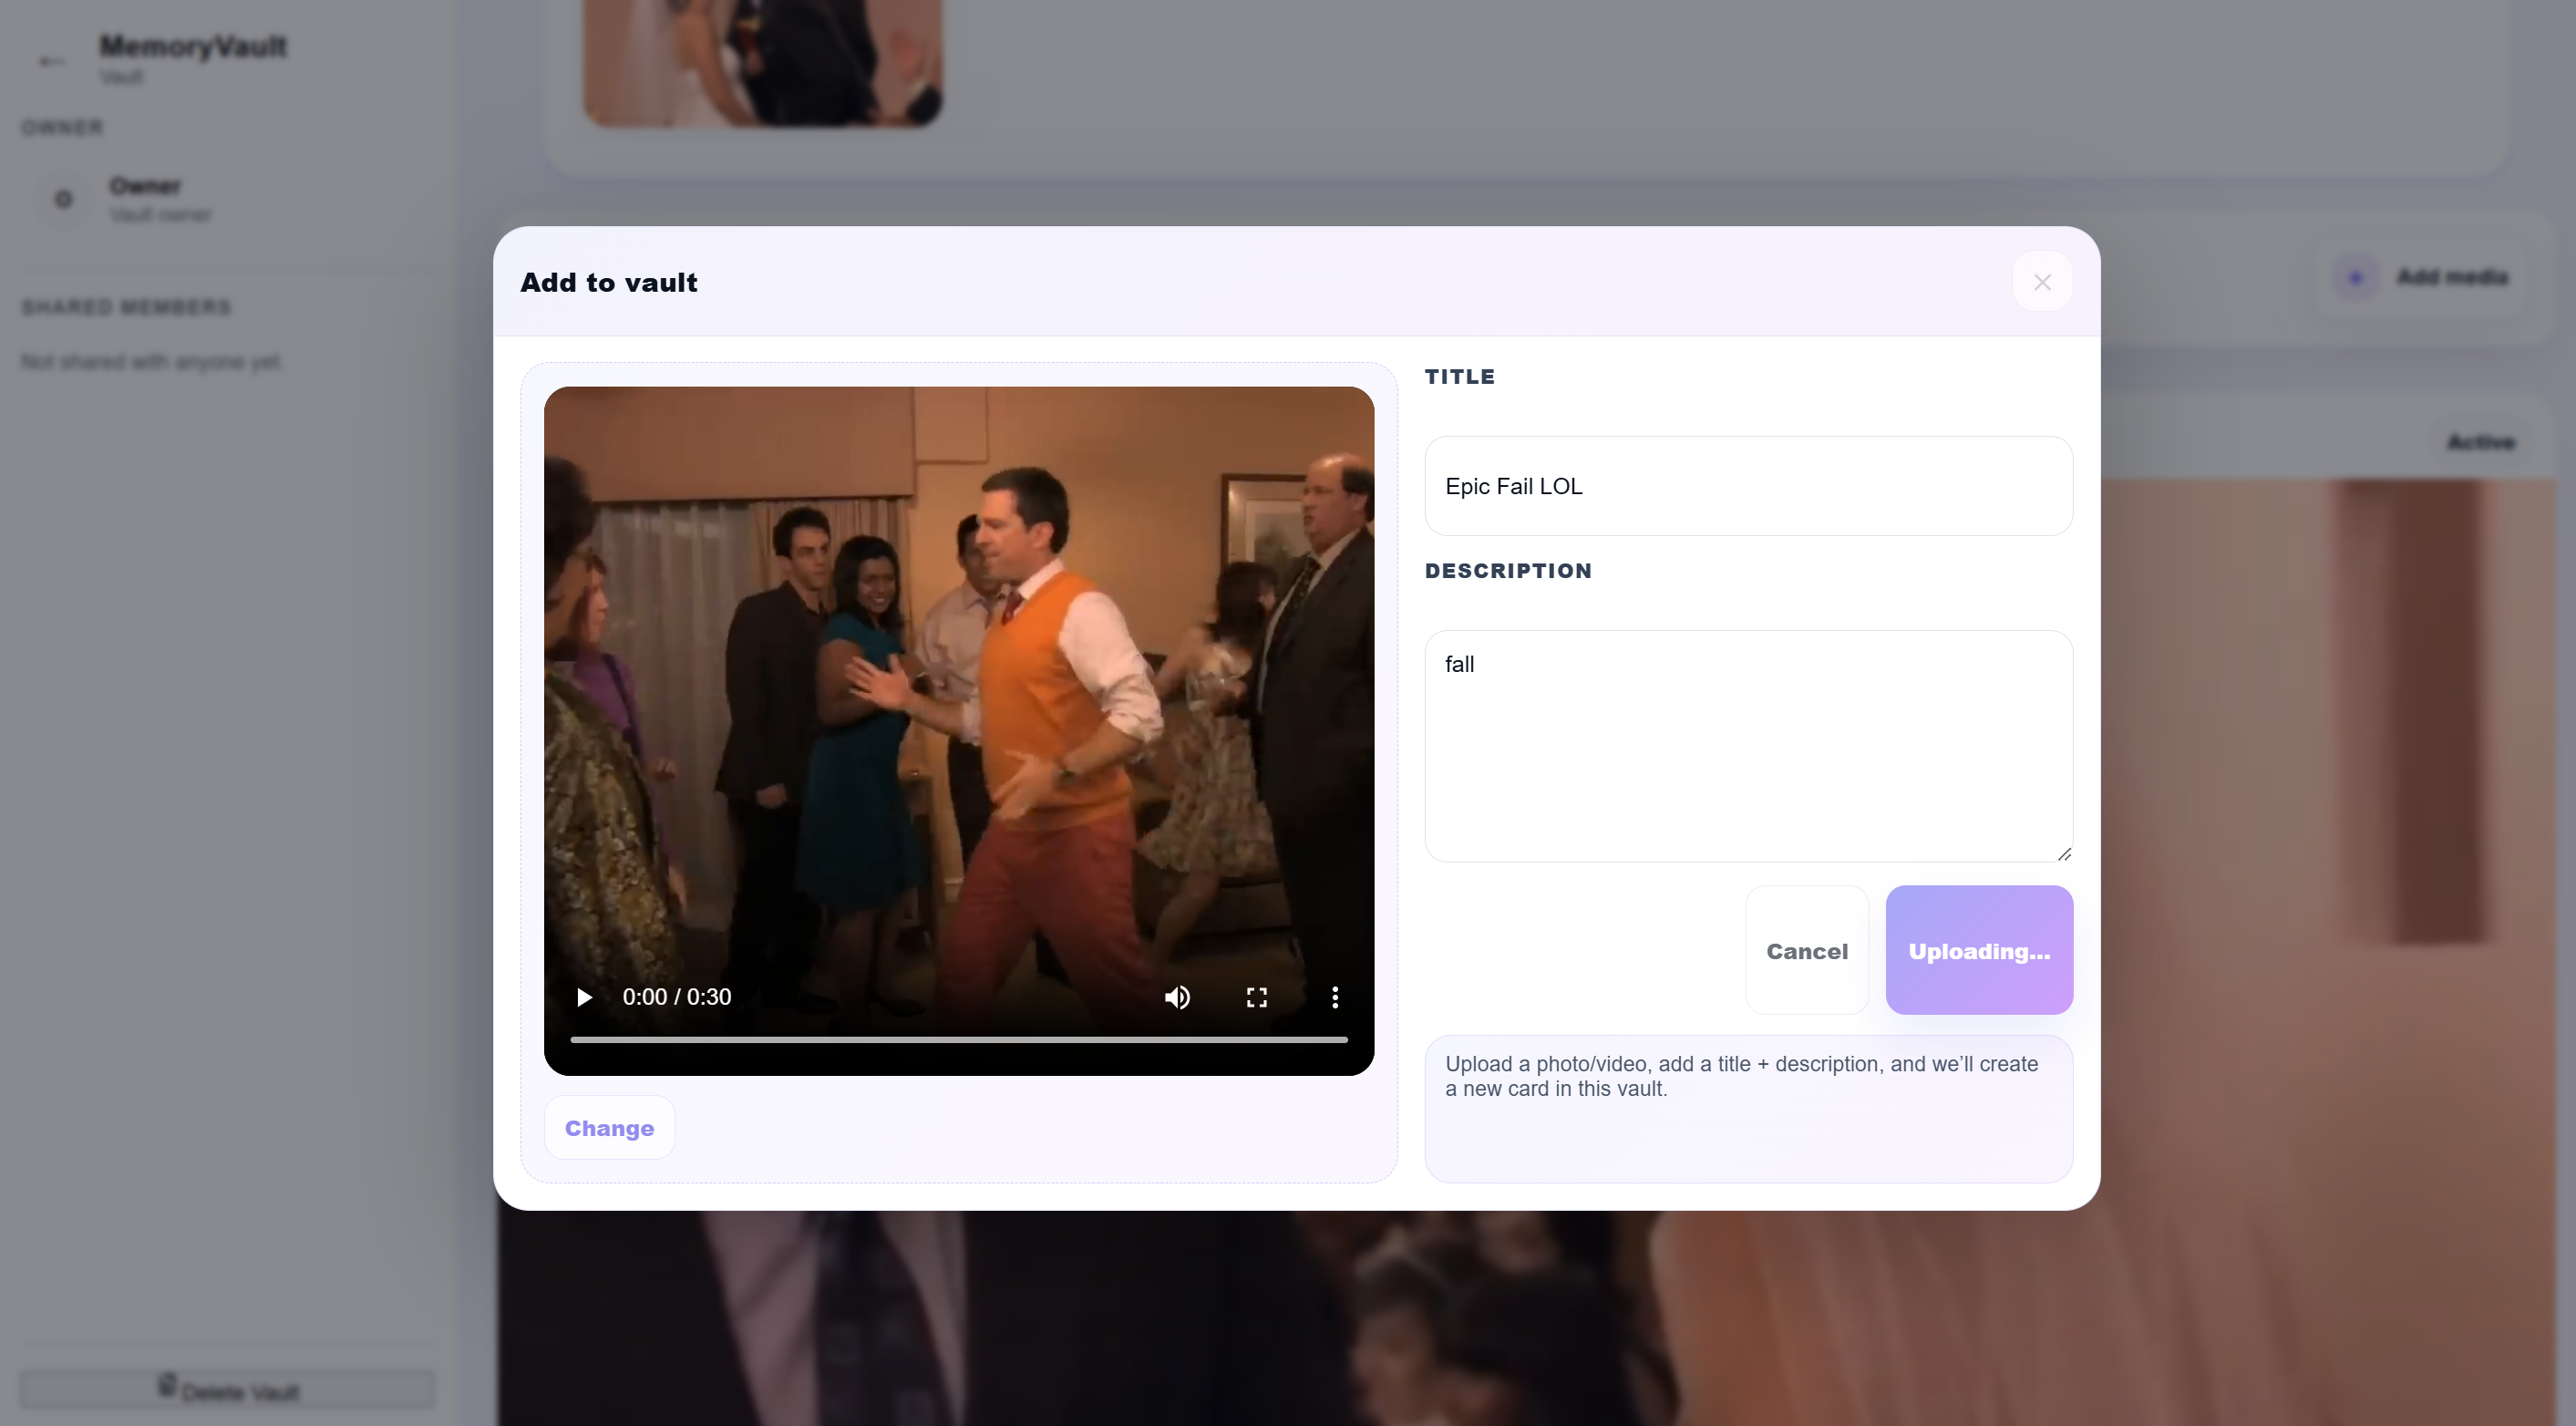This screenshot has height=1426, width=2576.
Task: Click the Delete Vault trash icon
Action: 167,1385
